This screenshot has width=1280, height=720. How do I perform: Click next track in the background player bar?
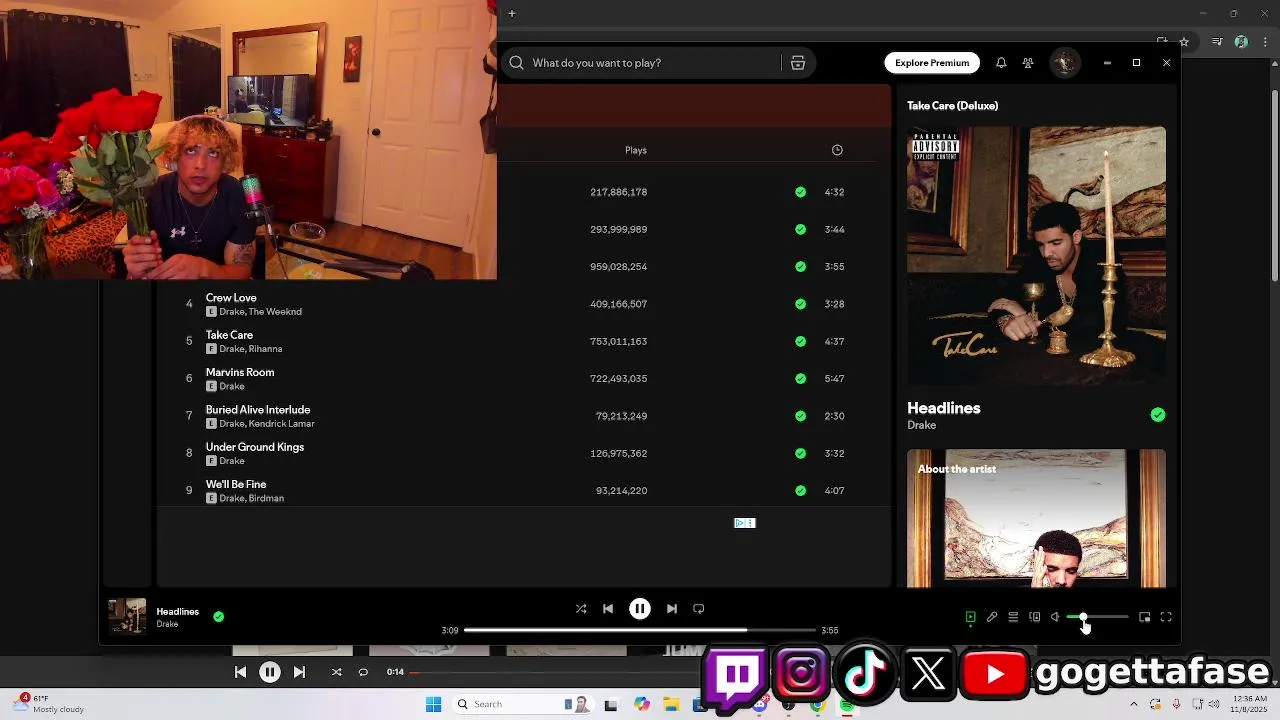(299, 672)
